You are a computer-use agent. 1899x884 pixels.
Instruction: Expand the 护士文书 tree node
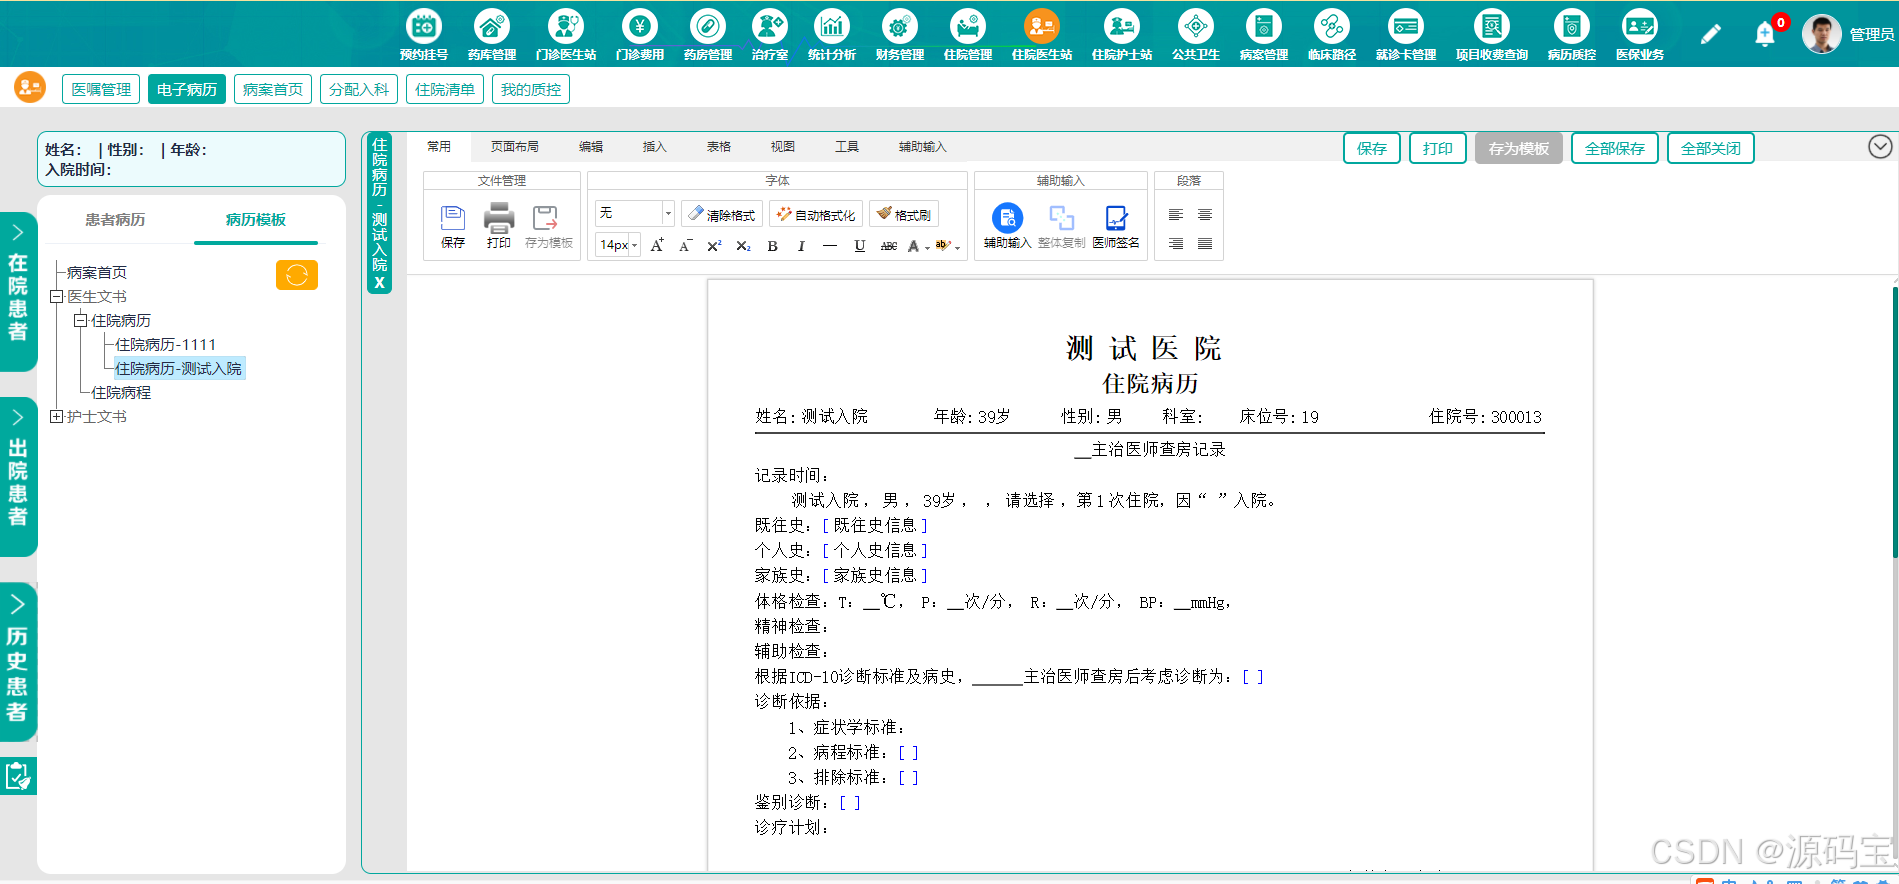tap(57, 417)
